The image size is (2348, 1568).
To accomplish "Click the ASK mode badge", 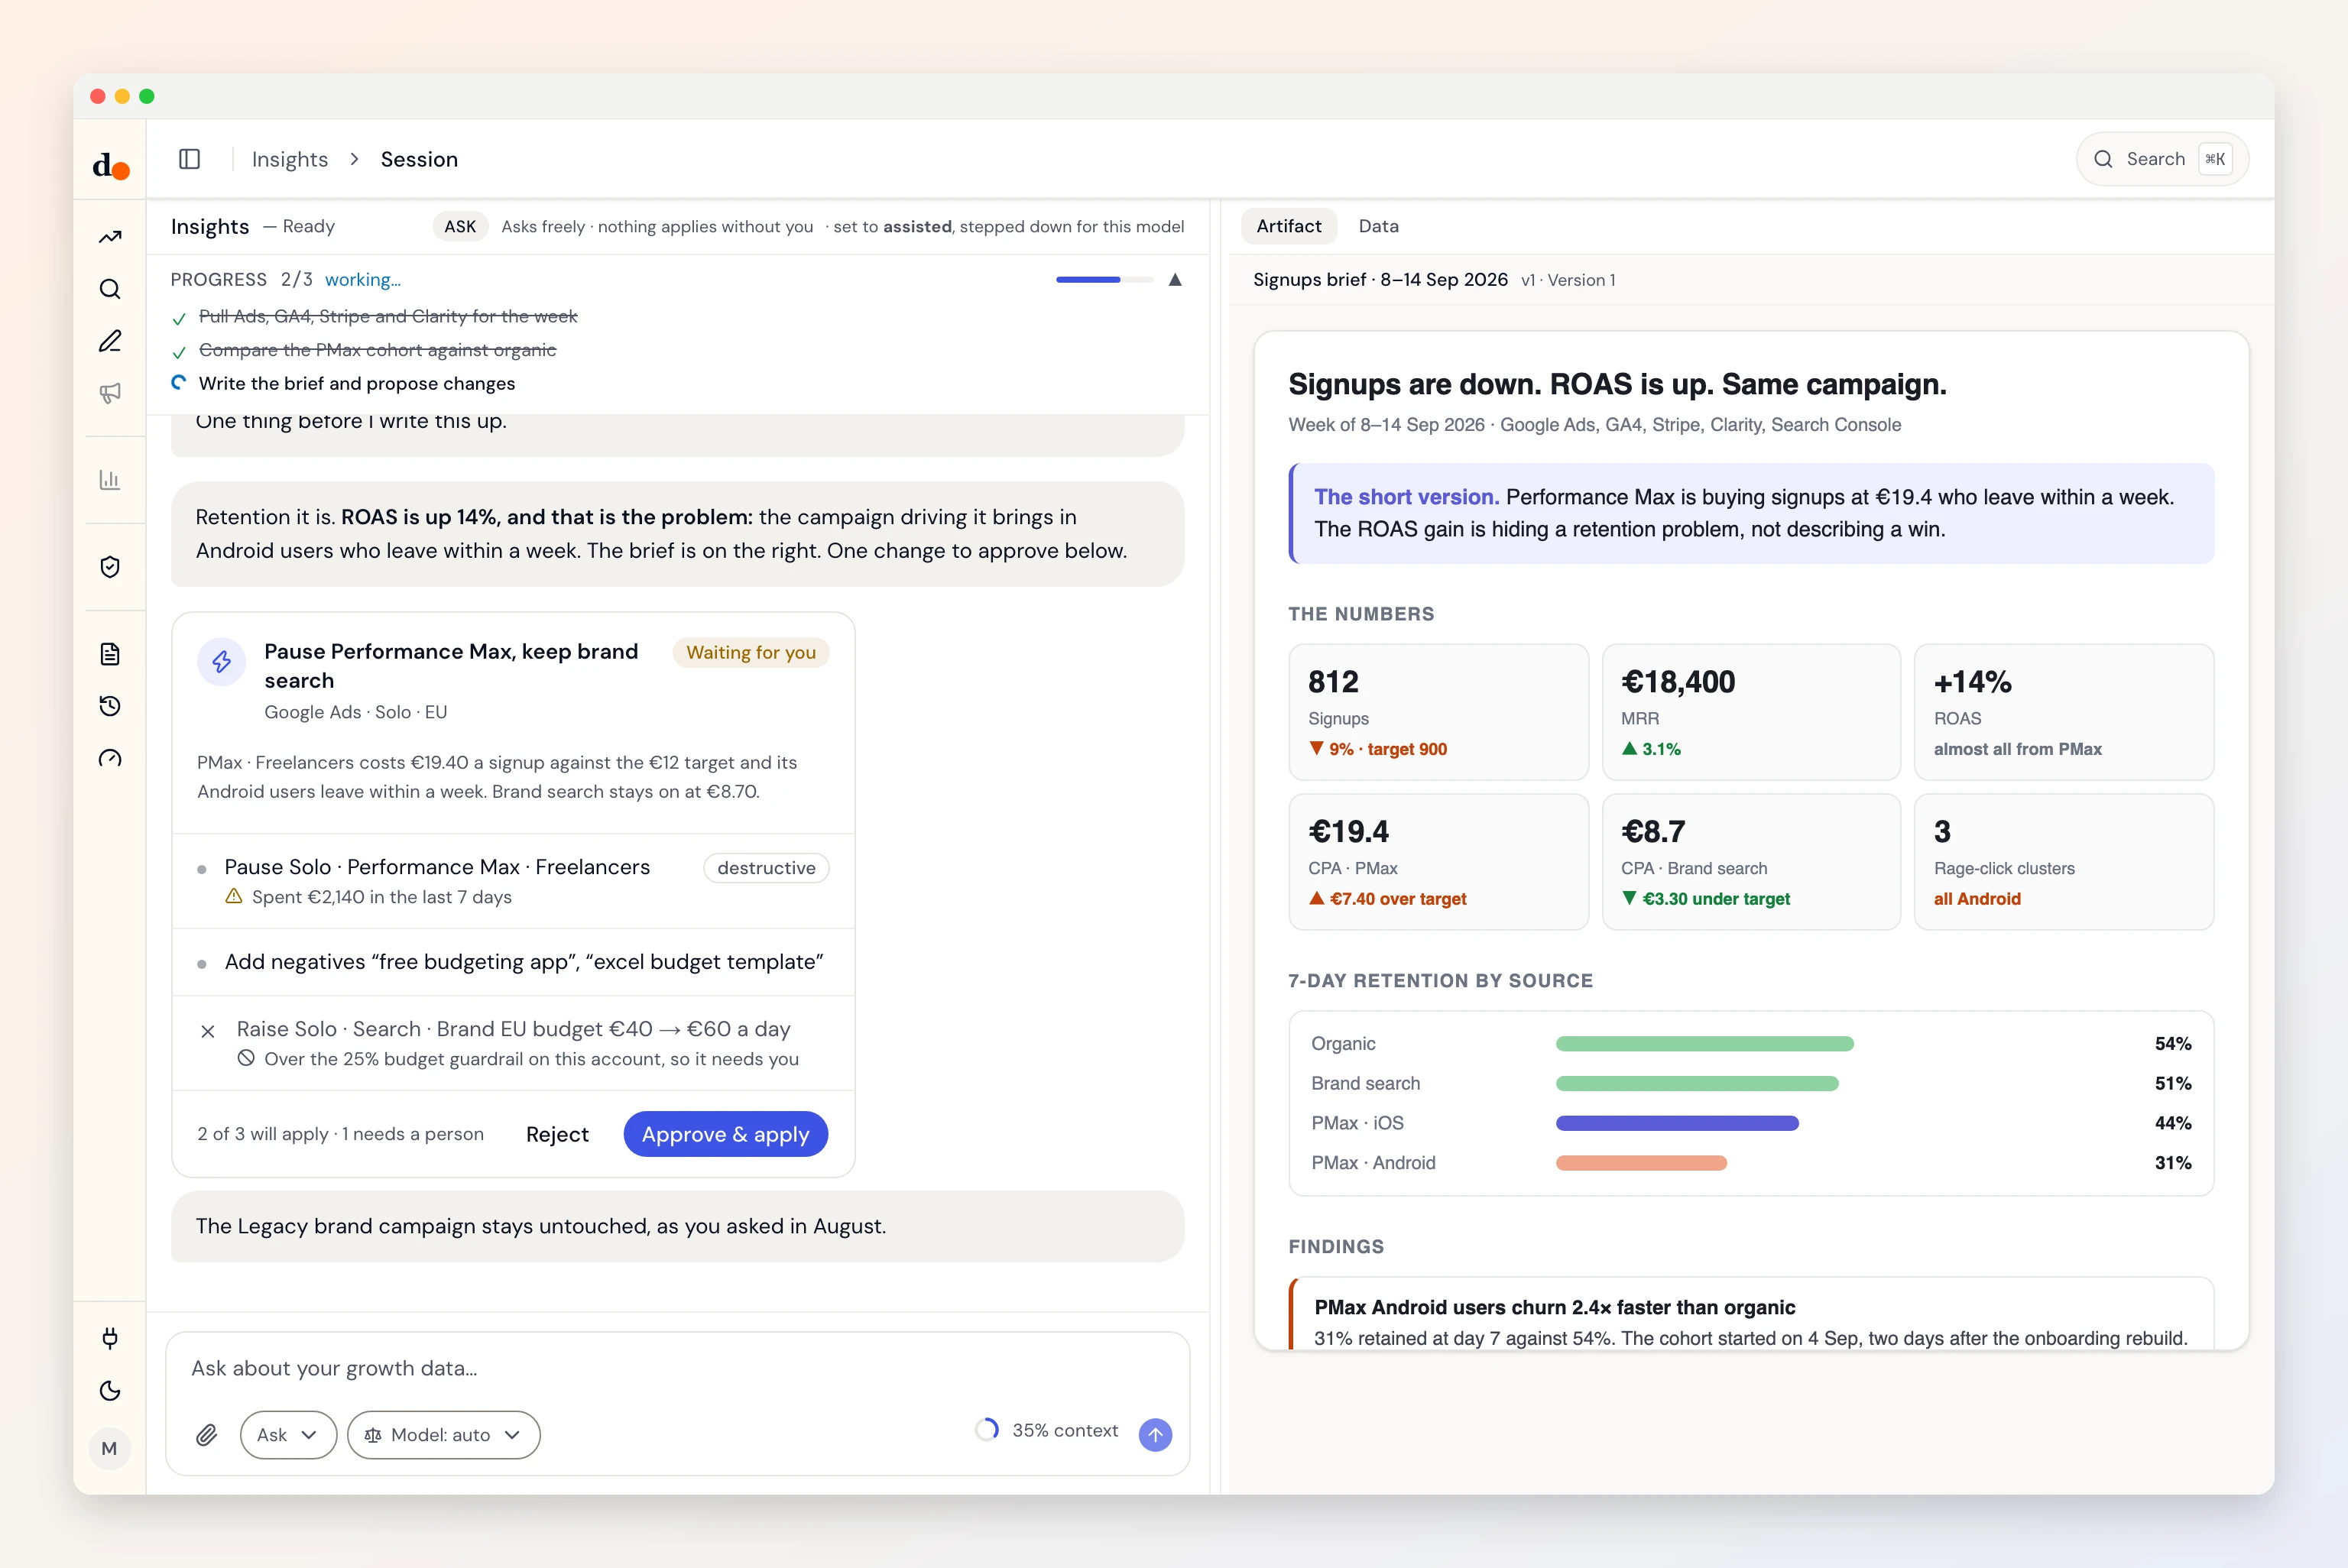I will point(460,226).
